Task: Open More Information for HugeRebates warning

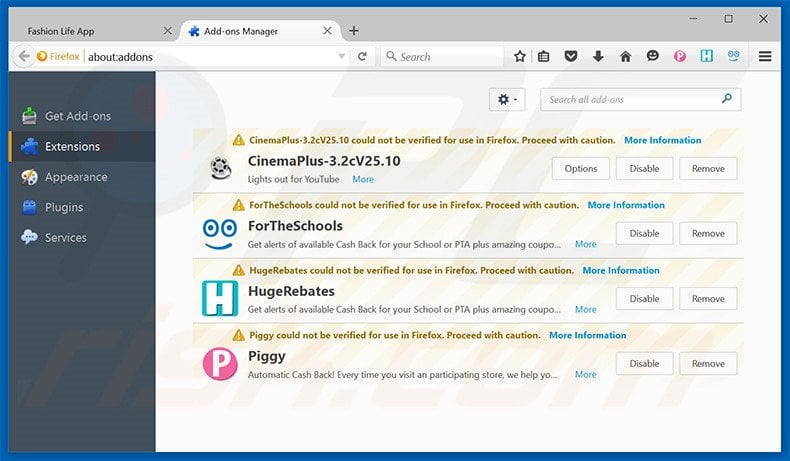Action: pyautogui.click(x=621, y=270)
